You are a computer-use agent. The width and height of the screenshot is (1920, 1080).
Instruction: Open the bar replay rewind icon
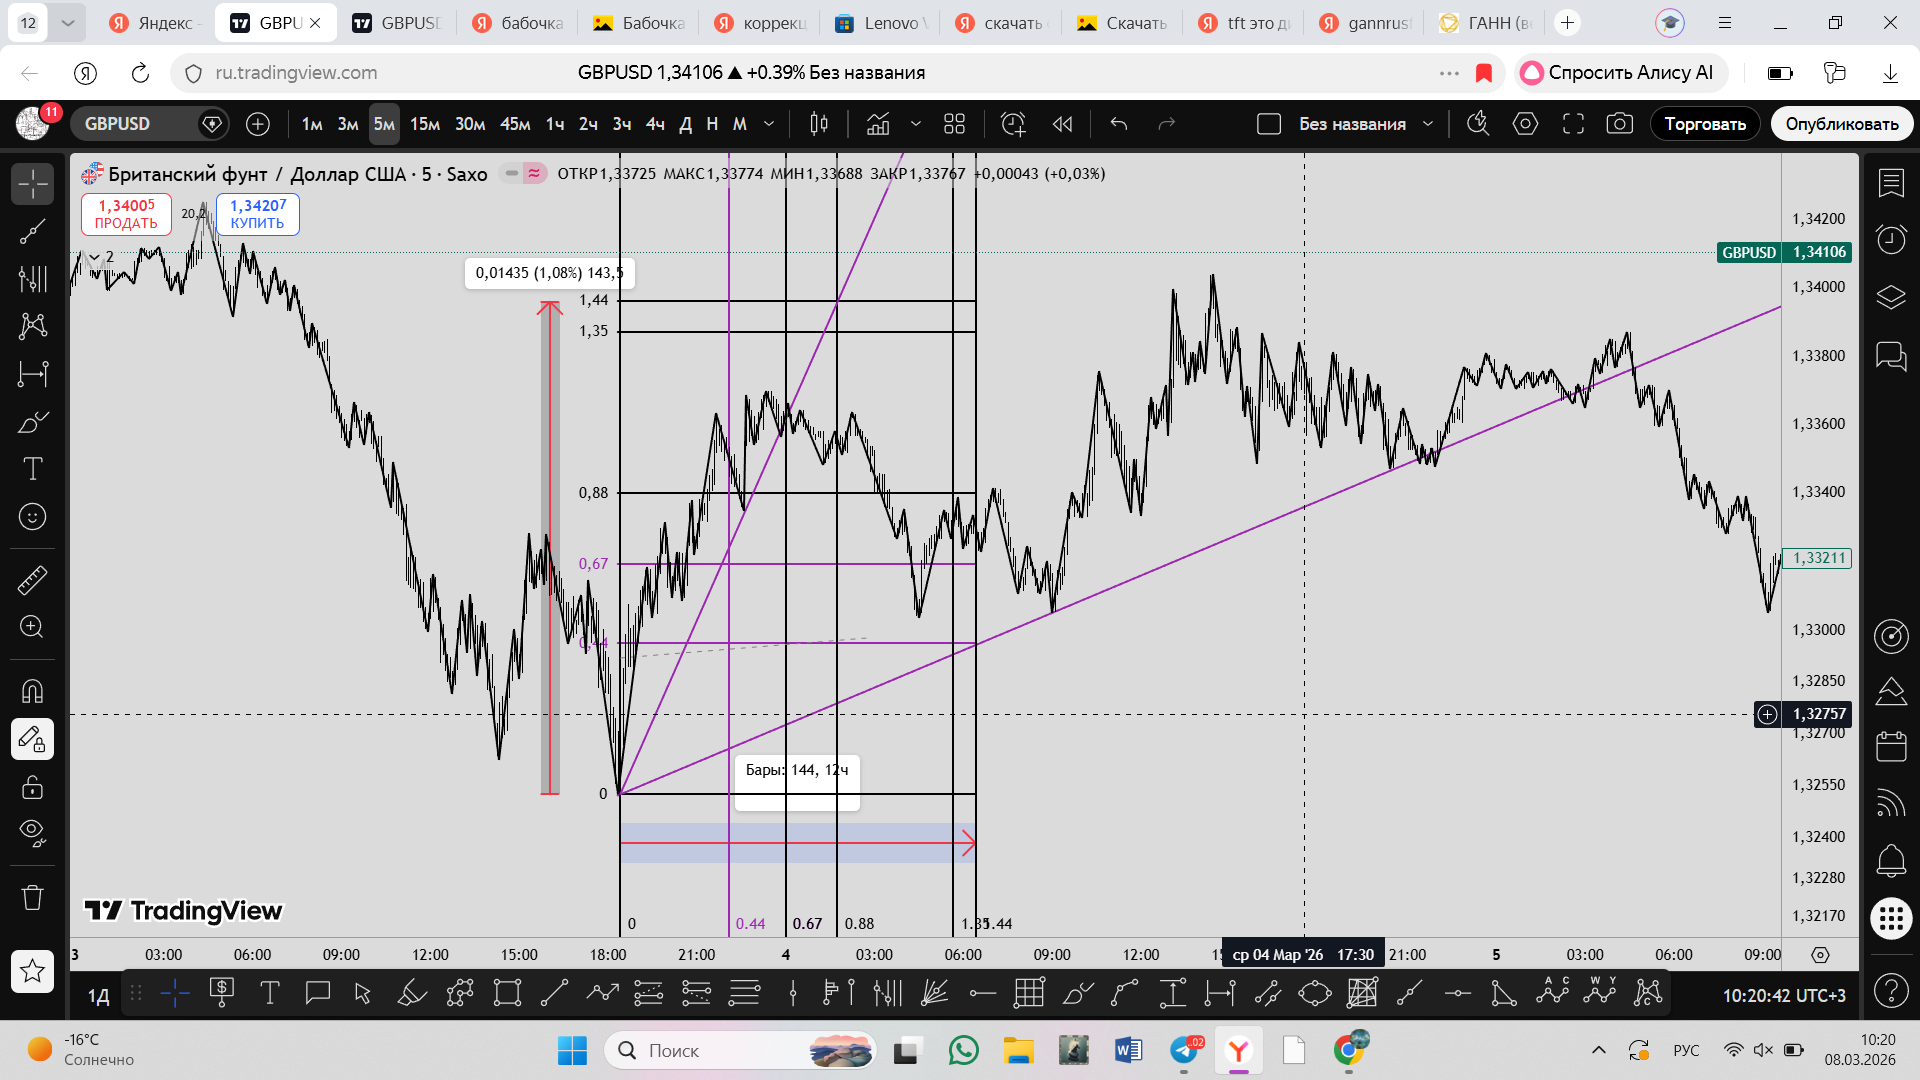[1062, 124]
